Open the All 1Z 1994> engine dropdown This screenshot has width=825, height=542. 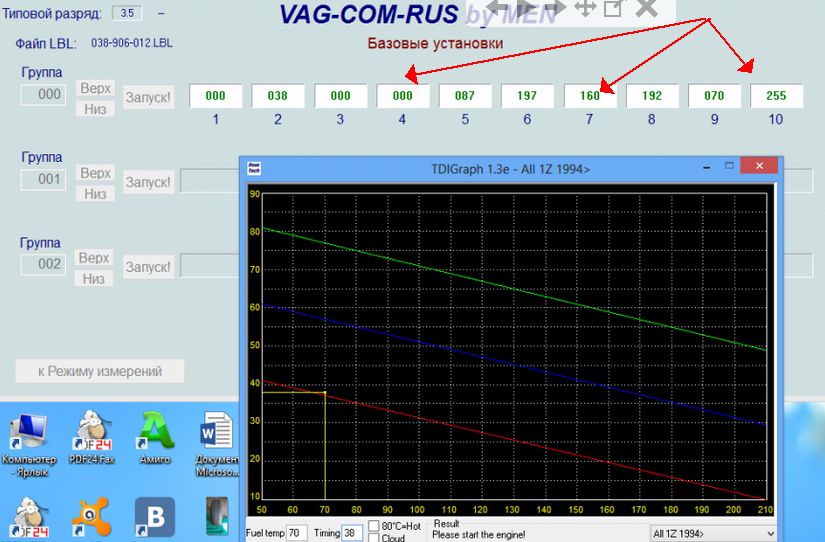(x=713, y=533)
